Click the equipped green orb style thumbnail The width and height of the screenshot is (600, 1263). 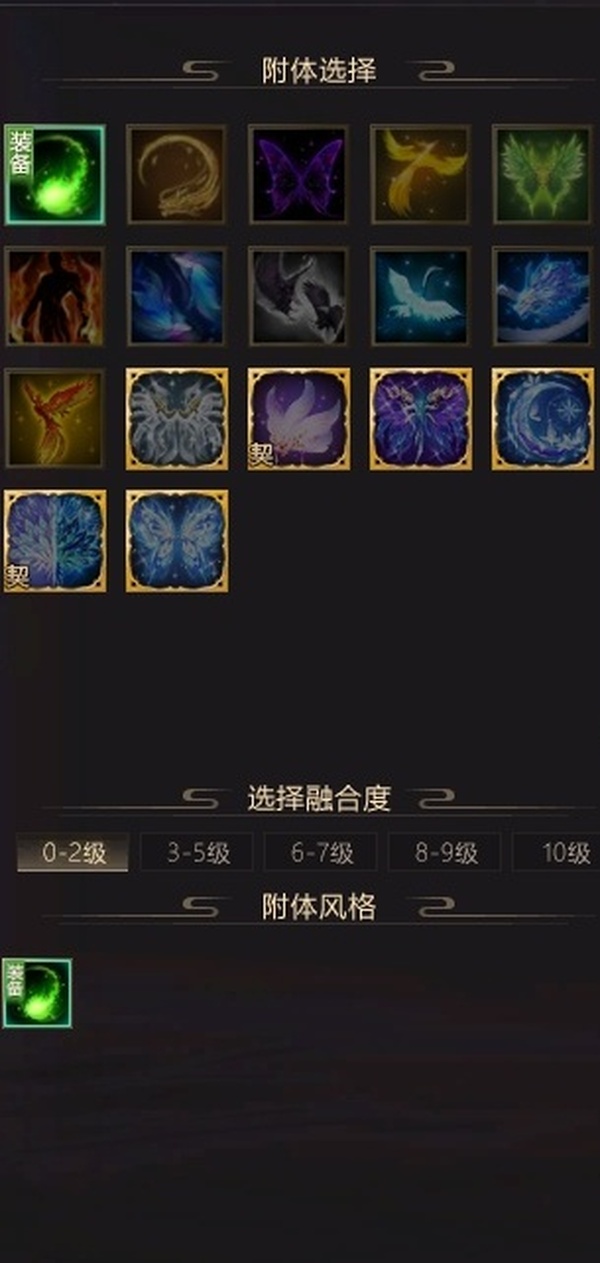pos(37,993)
